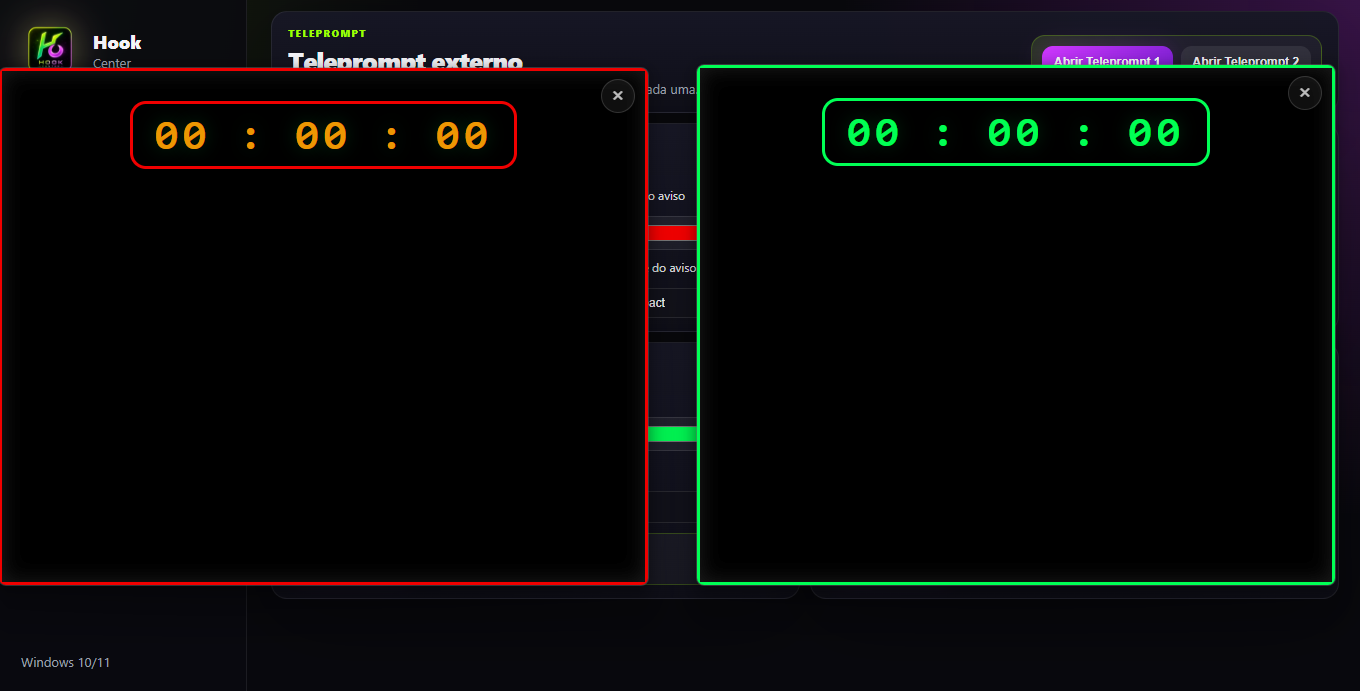Click the "Teleprompt externo" page title

405,60
